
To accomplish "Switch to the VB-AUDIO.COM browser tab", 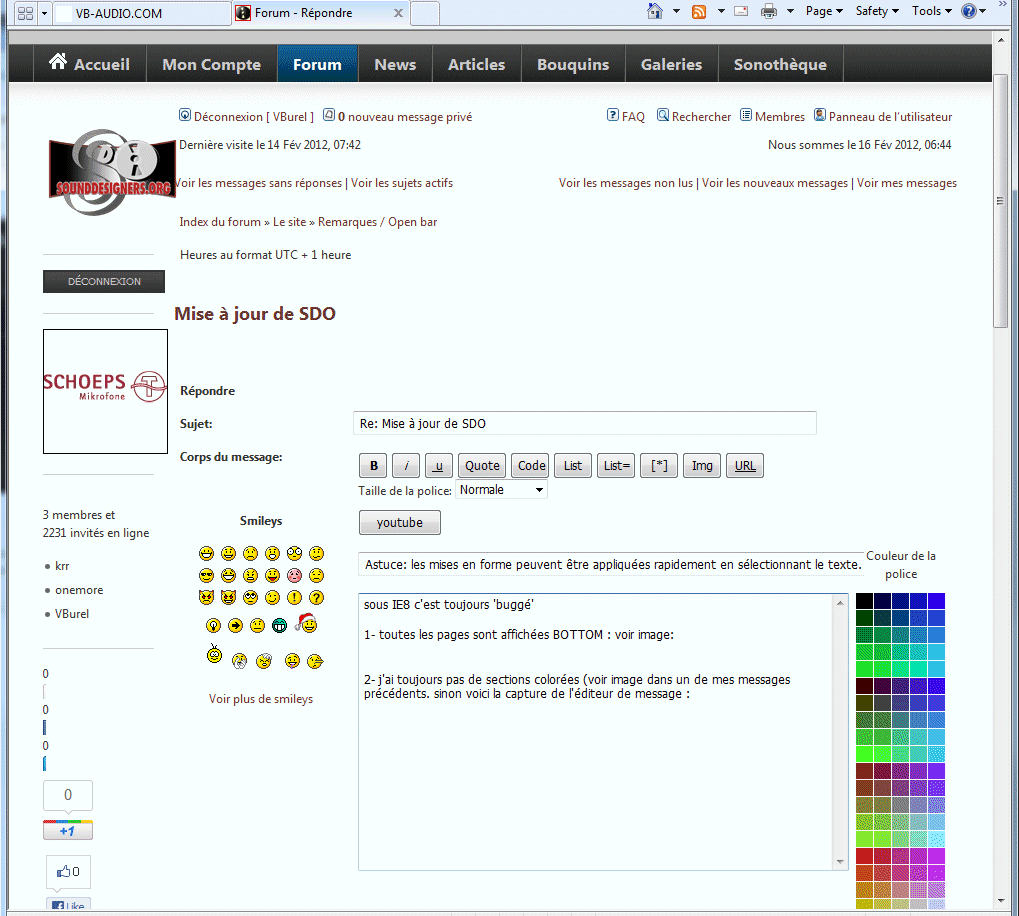I will coord(140,13).
